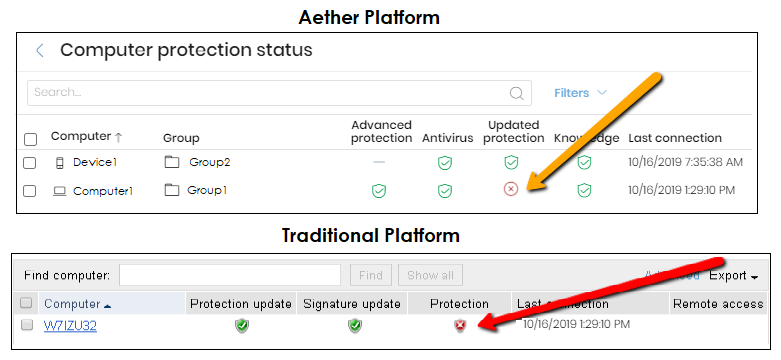The height and width of the screenshot is (360, 781).
Task: Click the Find computer text field
Action: 230,275
